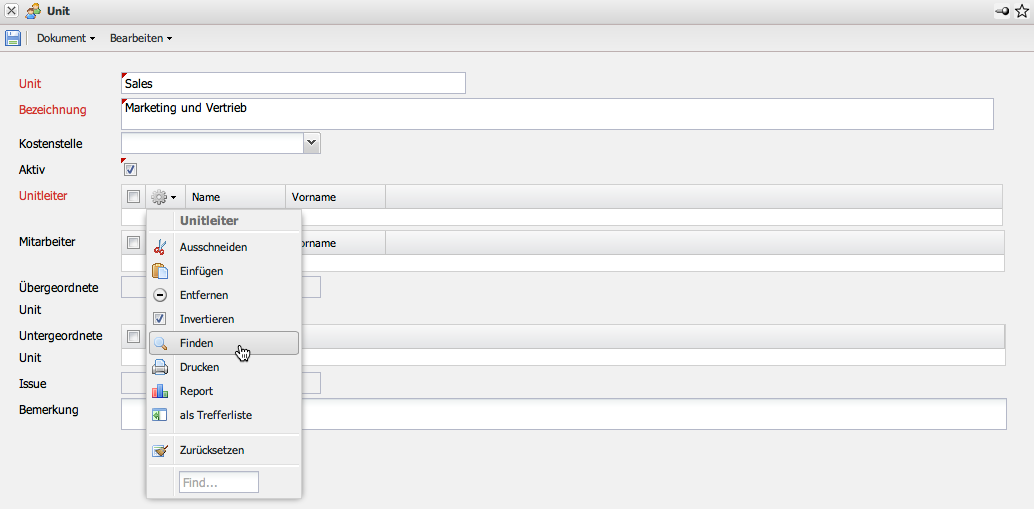Click the pin icon in the title bar

point(1002,11)
